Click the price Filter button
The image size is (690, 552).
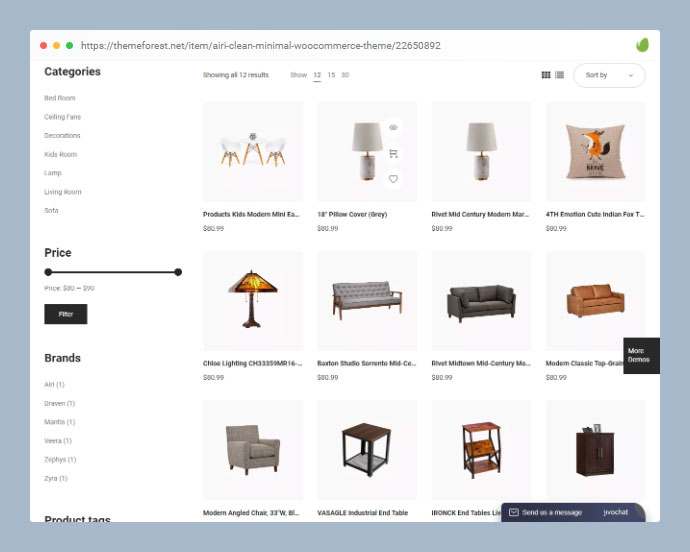point(66,314)
